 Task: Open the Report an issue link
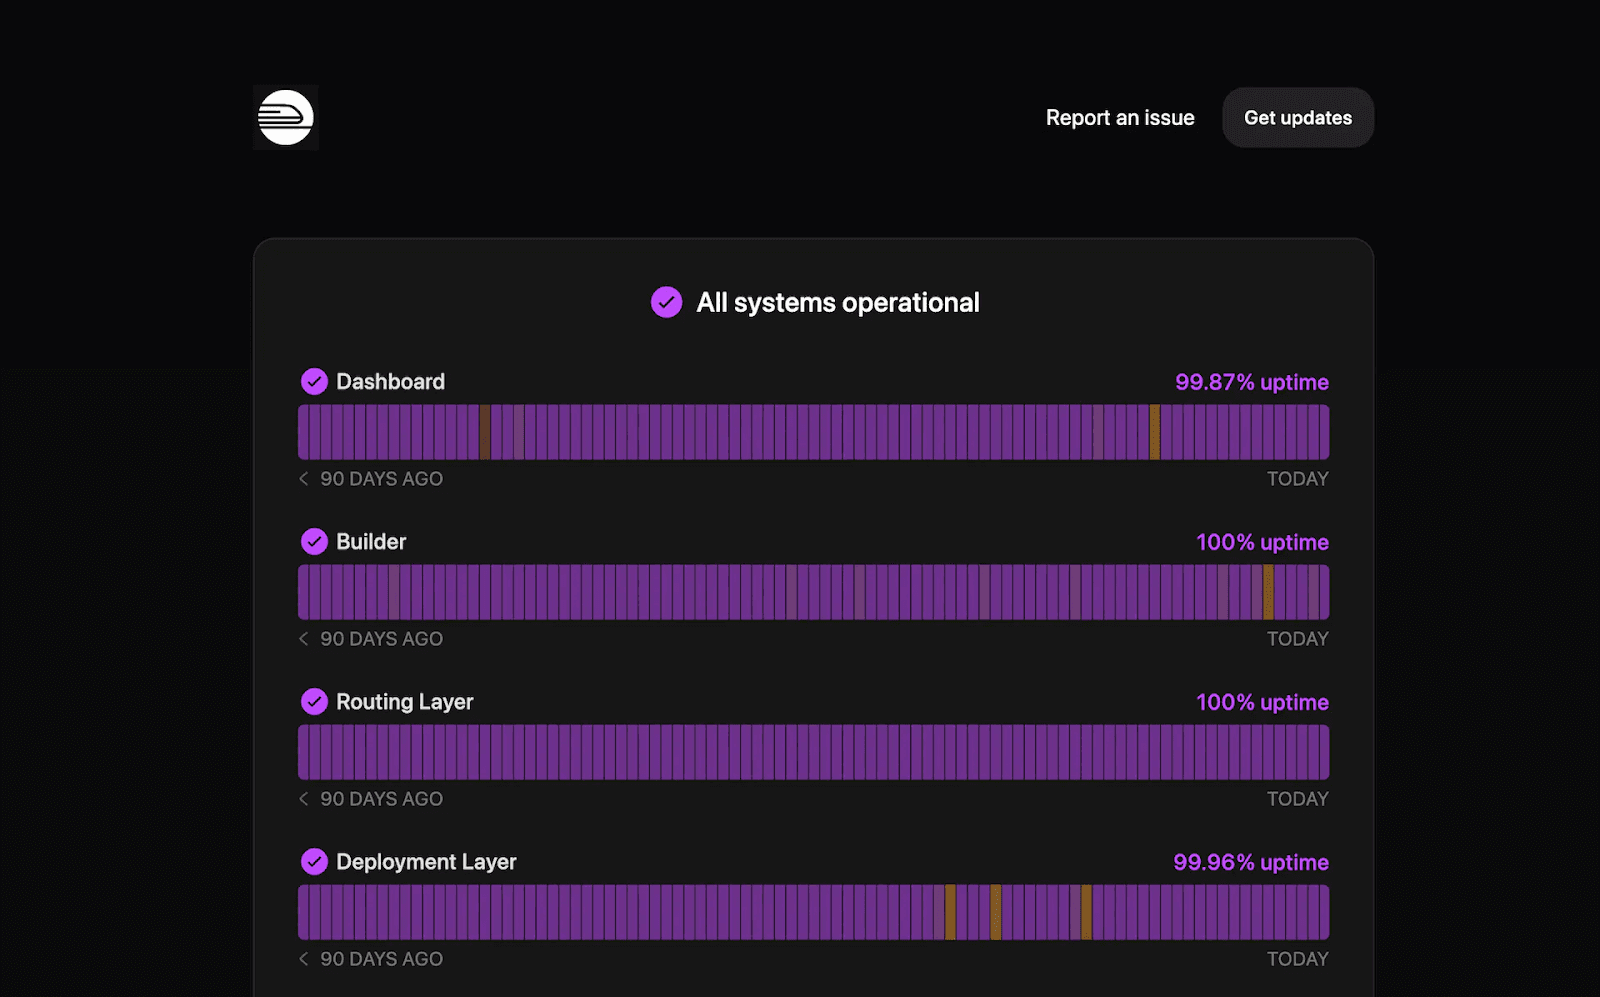pos(1120,118)
